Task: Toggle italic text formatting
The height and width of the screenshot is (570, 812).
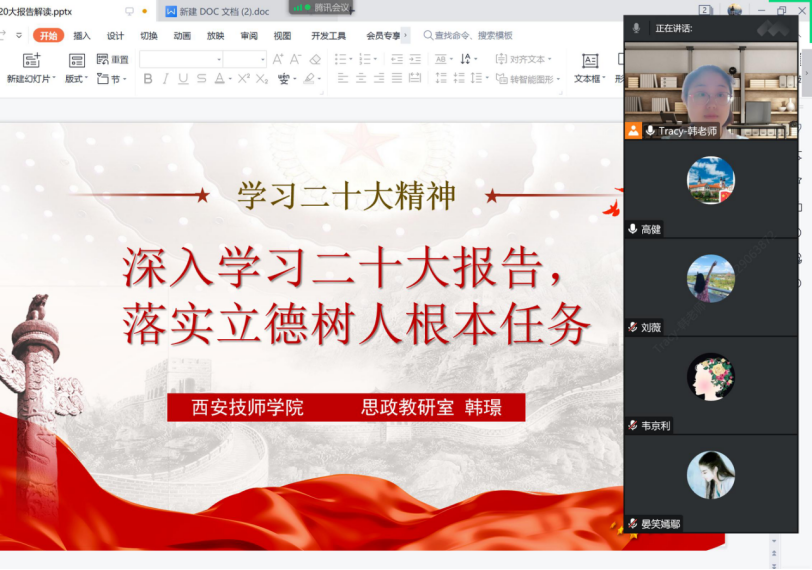Action: pos(166,79)
